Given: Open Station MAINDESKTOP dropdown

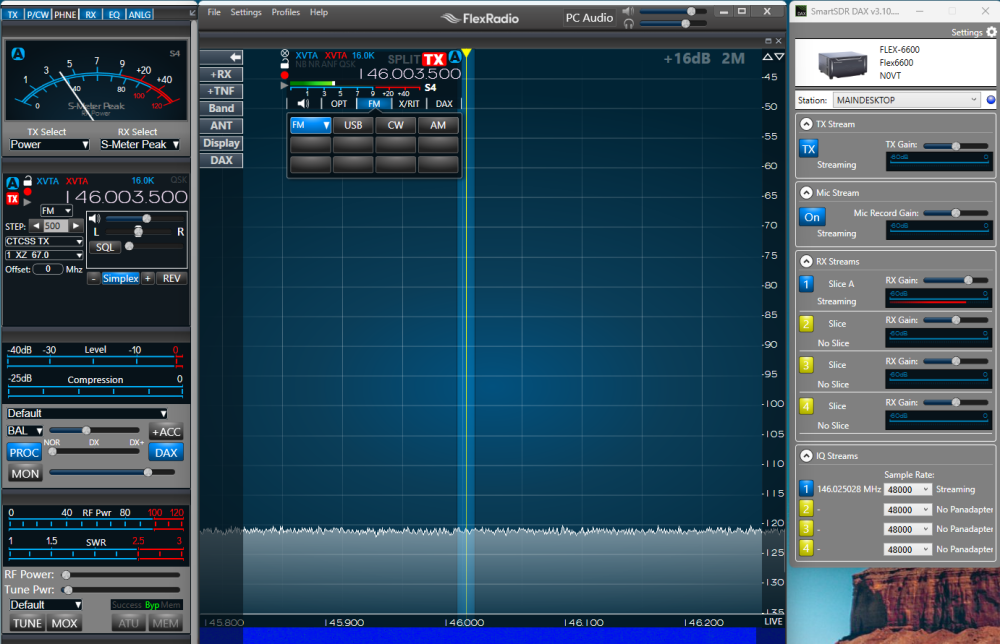Looking at the screenshot, I should [906, 100].
